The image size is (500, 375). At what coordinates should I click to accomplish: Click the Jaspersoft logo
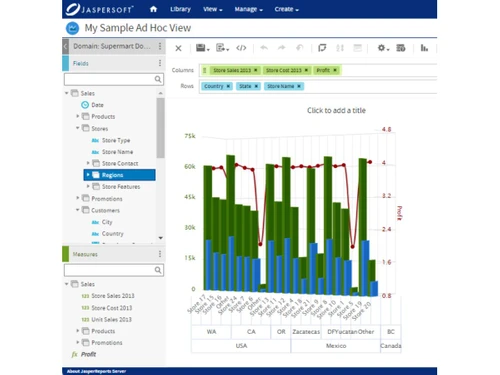pos(100,9)
